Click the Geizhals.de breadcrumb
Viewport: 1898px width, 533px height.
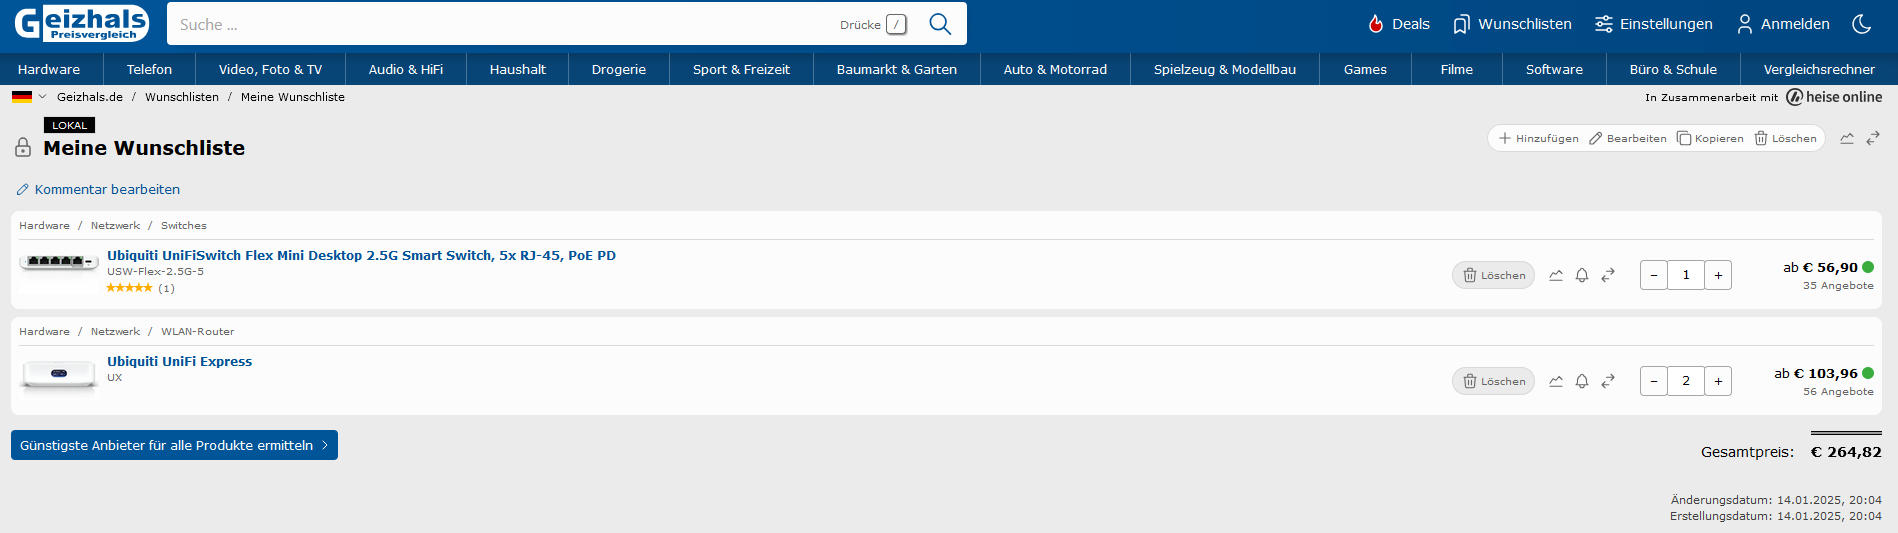pos(90,97)
